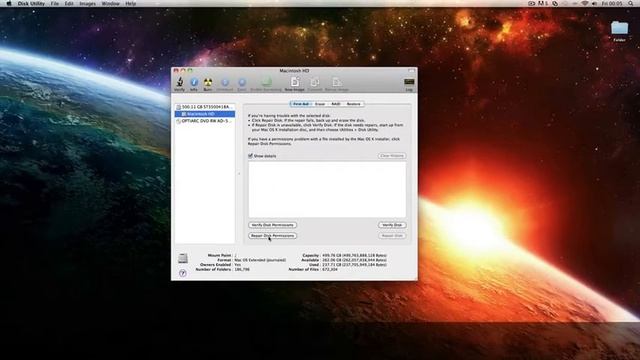Screen dimensions: 640x360
Task: Open the Edit menu
Action: coord(69,3)
